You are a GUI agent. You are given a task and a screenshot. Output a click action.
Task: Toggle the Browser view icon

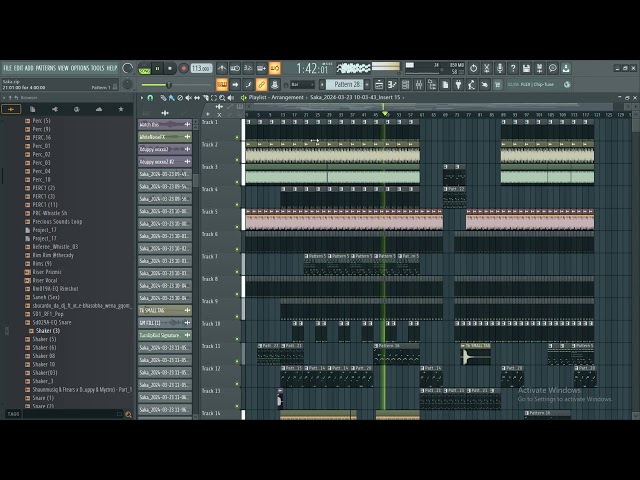(x=432, y=84)
